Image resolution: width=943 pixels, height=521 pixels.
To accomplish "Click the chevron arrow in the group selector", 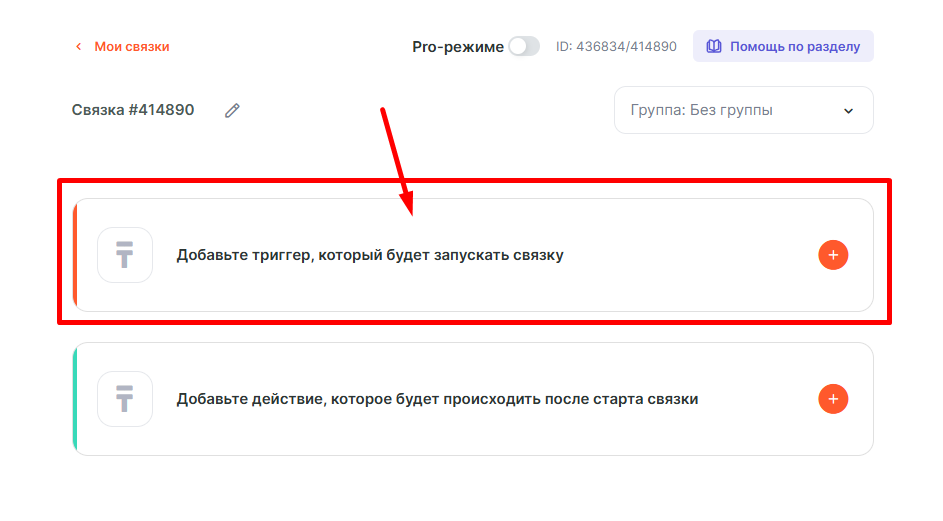I will point(848,111).
